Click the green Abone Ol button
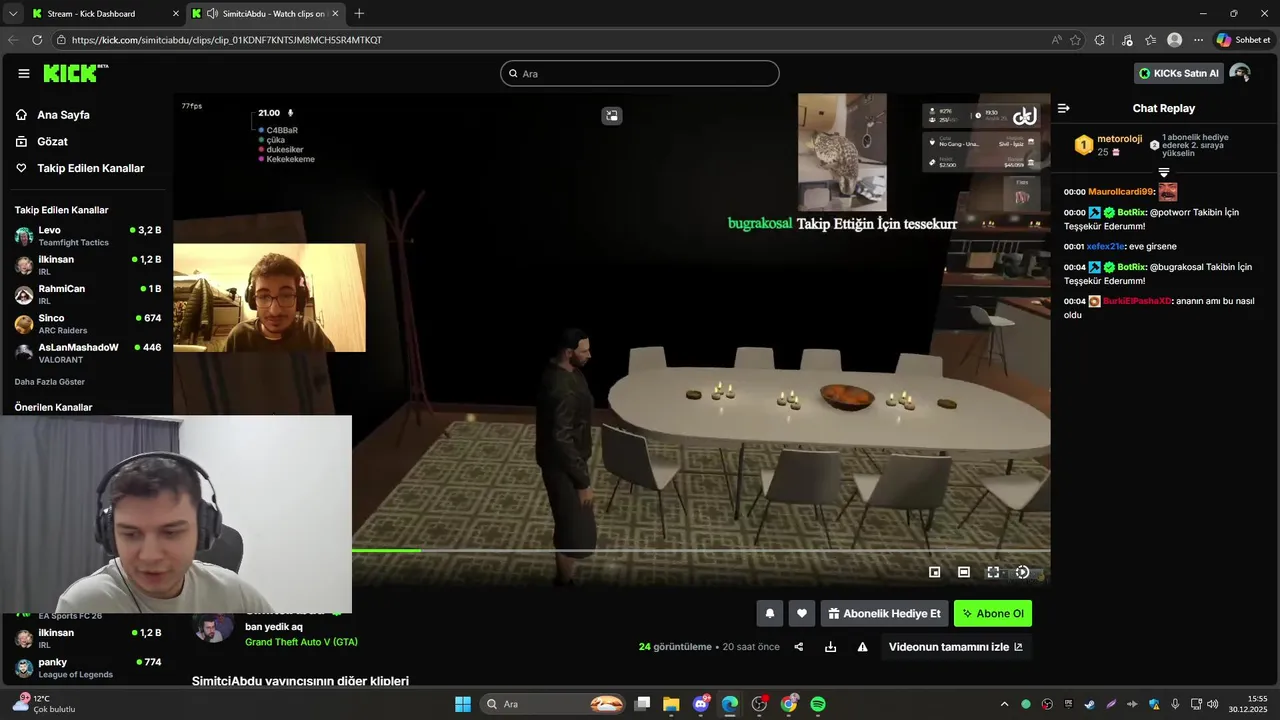The width and height of the screenshot is (1280, 720). (x=993, y=614)
